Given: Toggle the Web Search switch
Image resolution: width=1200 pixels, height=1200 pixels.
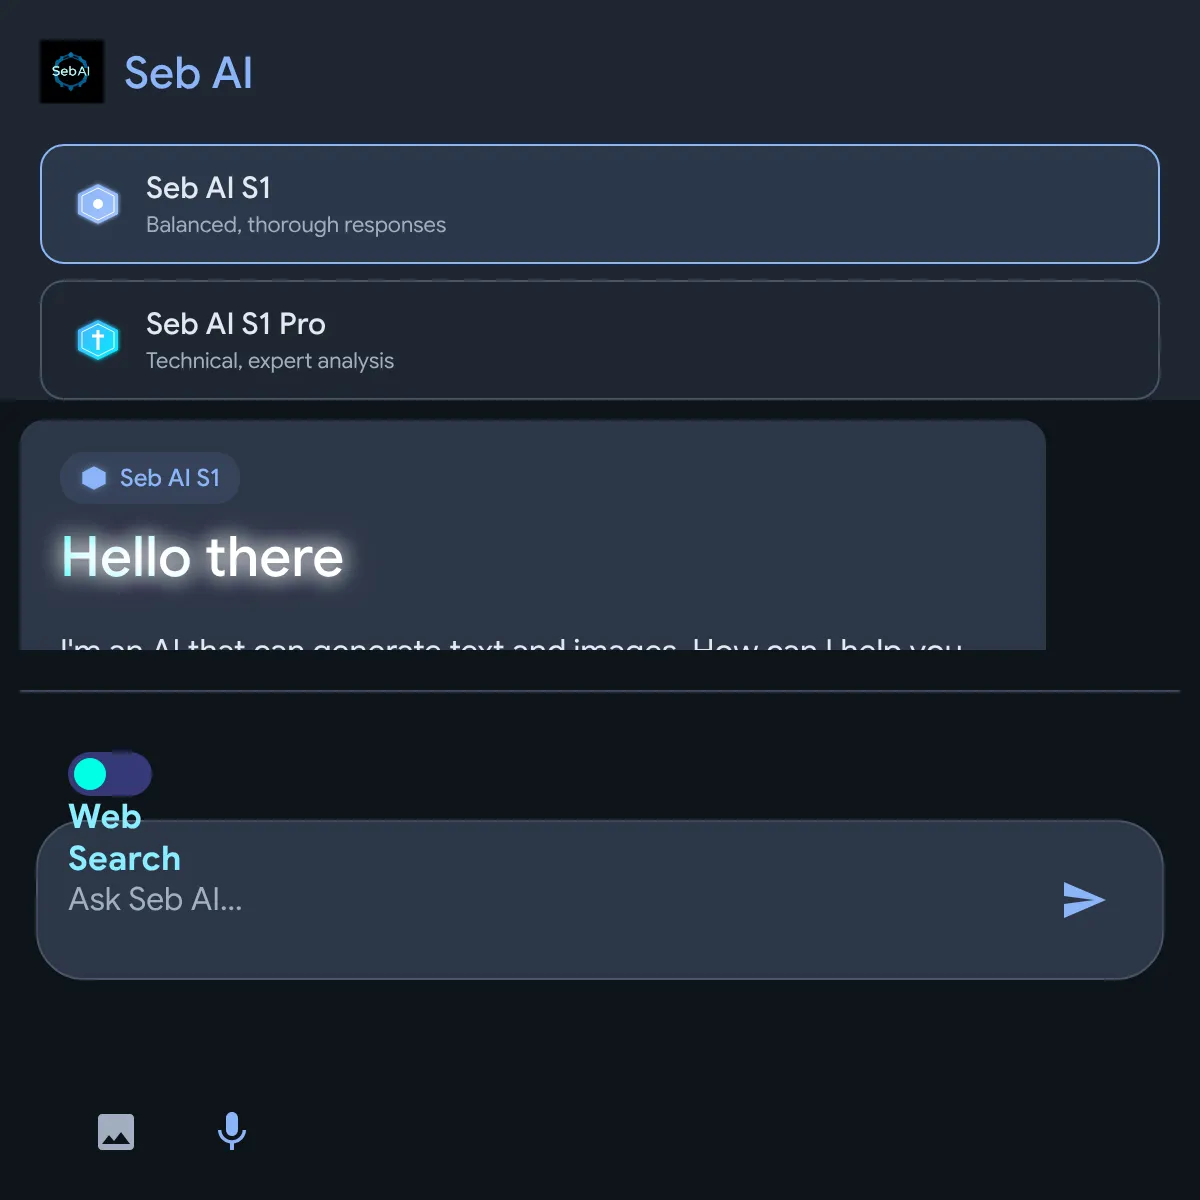Looking at the screenshot, I should [109, 774].
